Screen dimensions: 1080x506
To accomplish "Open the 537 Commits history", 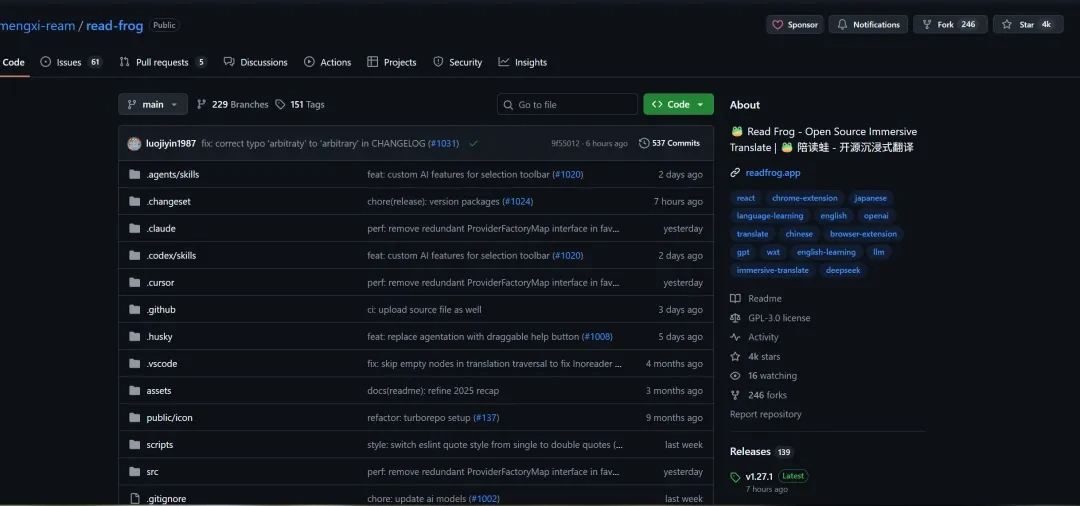I will coord(669,143).
